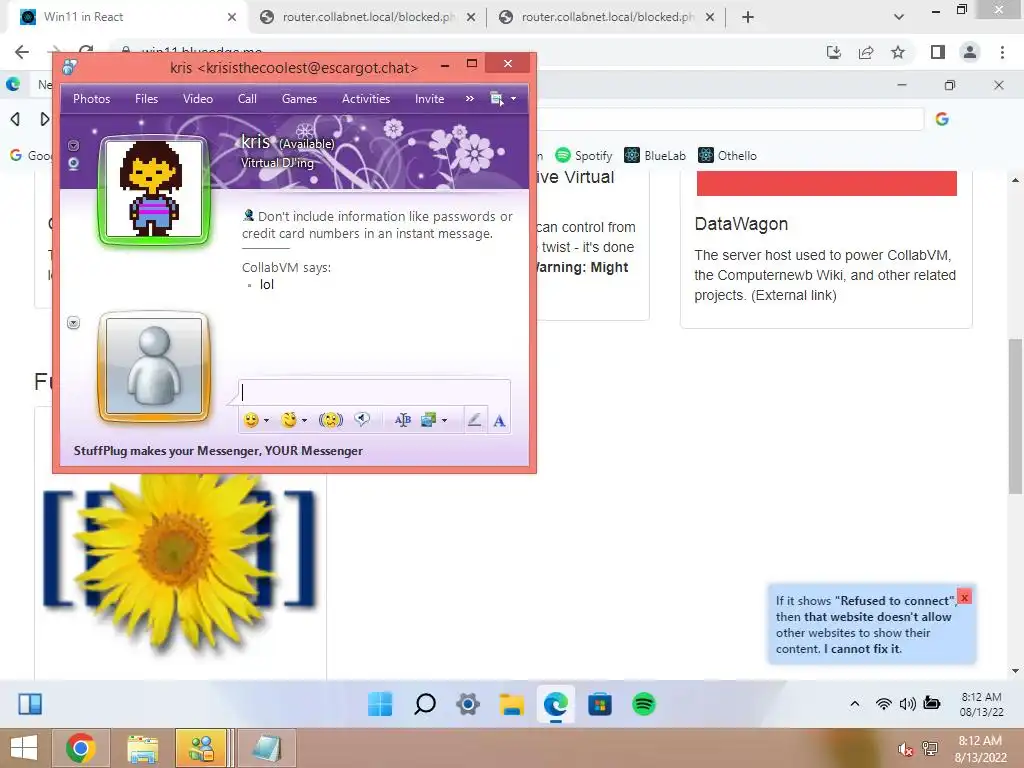Click the Messenger window title icon
This screenshot has height=768, width=1024.
[x=70, y=67]
